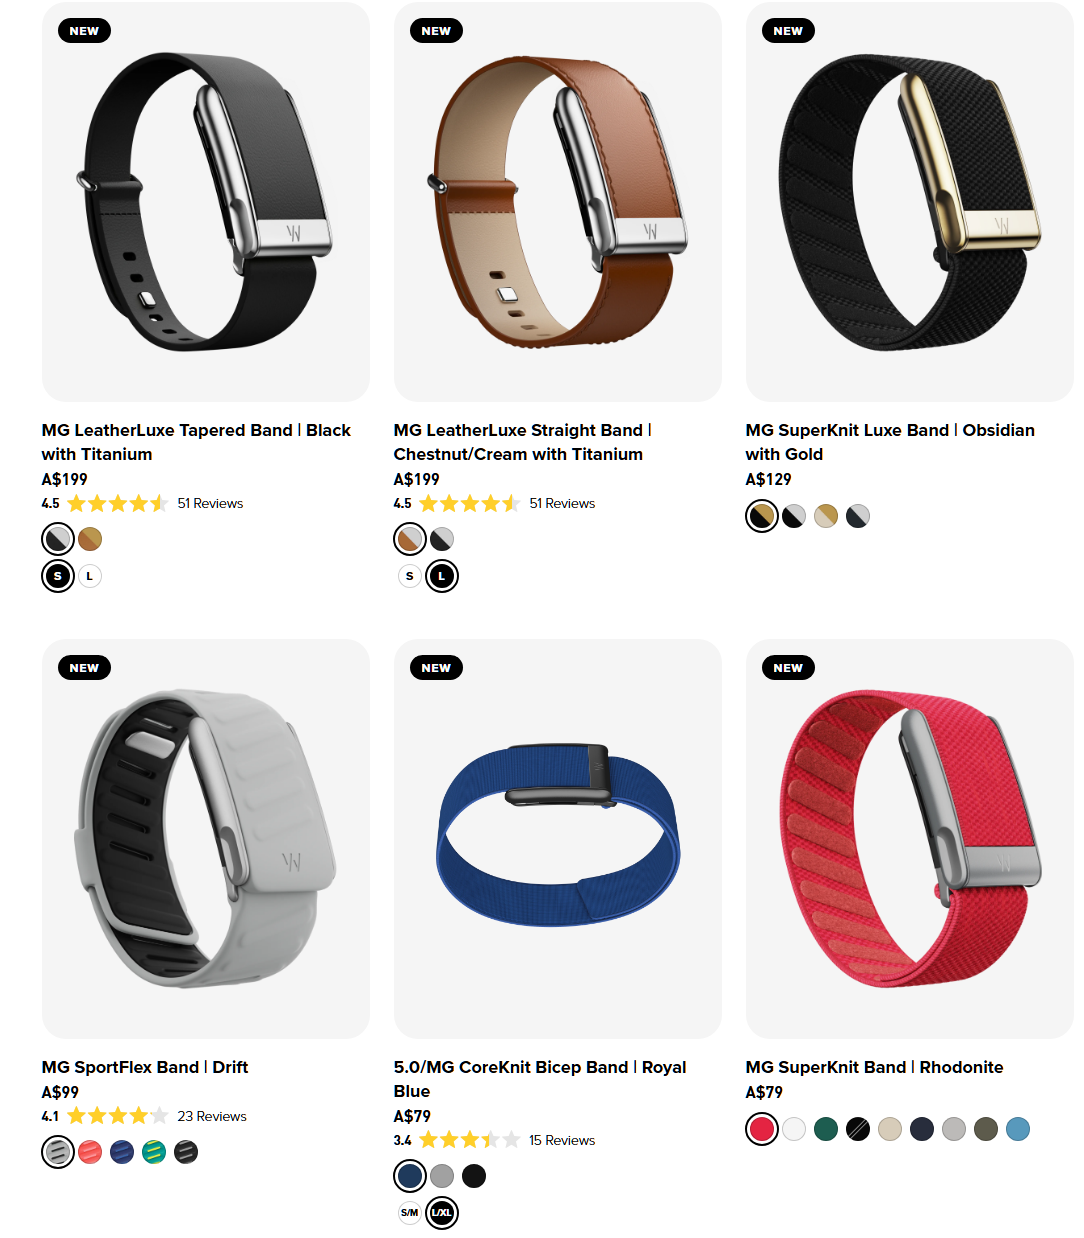The width and height of the screenshot is (1084, 1238).
Task: Select dark green swatch under SuperKnit Band Rhodonite
Action: point(826,1129)
